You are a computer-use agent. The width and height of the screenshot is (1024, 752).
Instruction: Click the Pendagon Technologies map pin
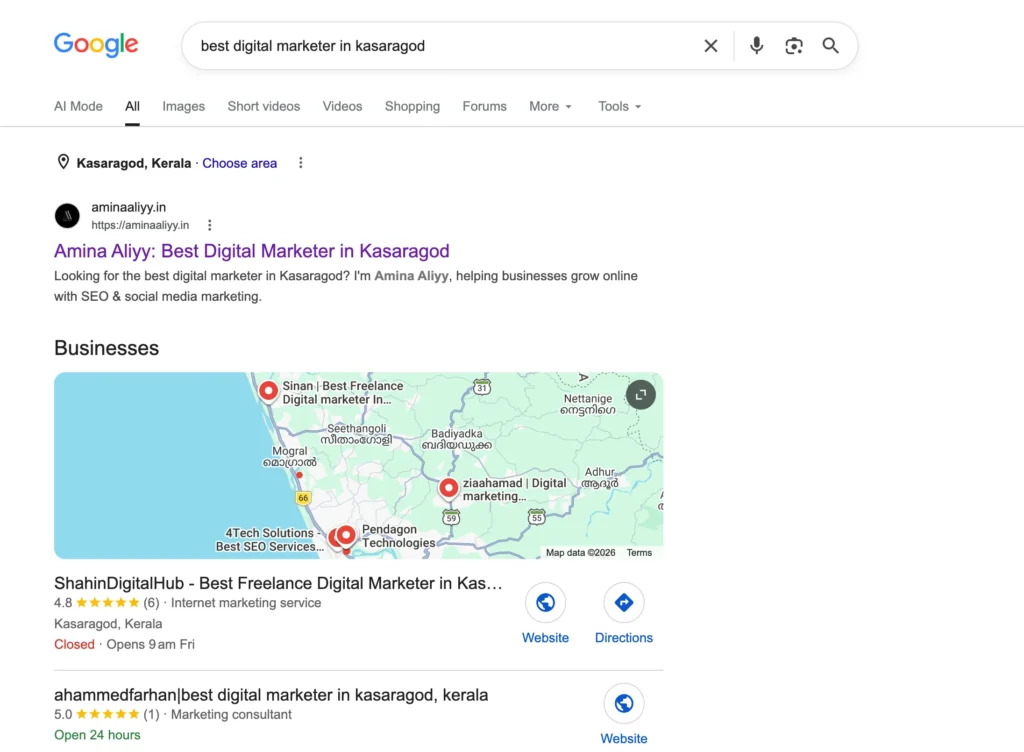click(346, 536)
